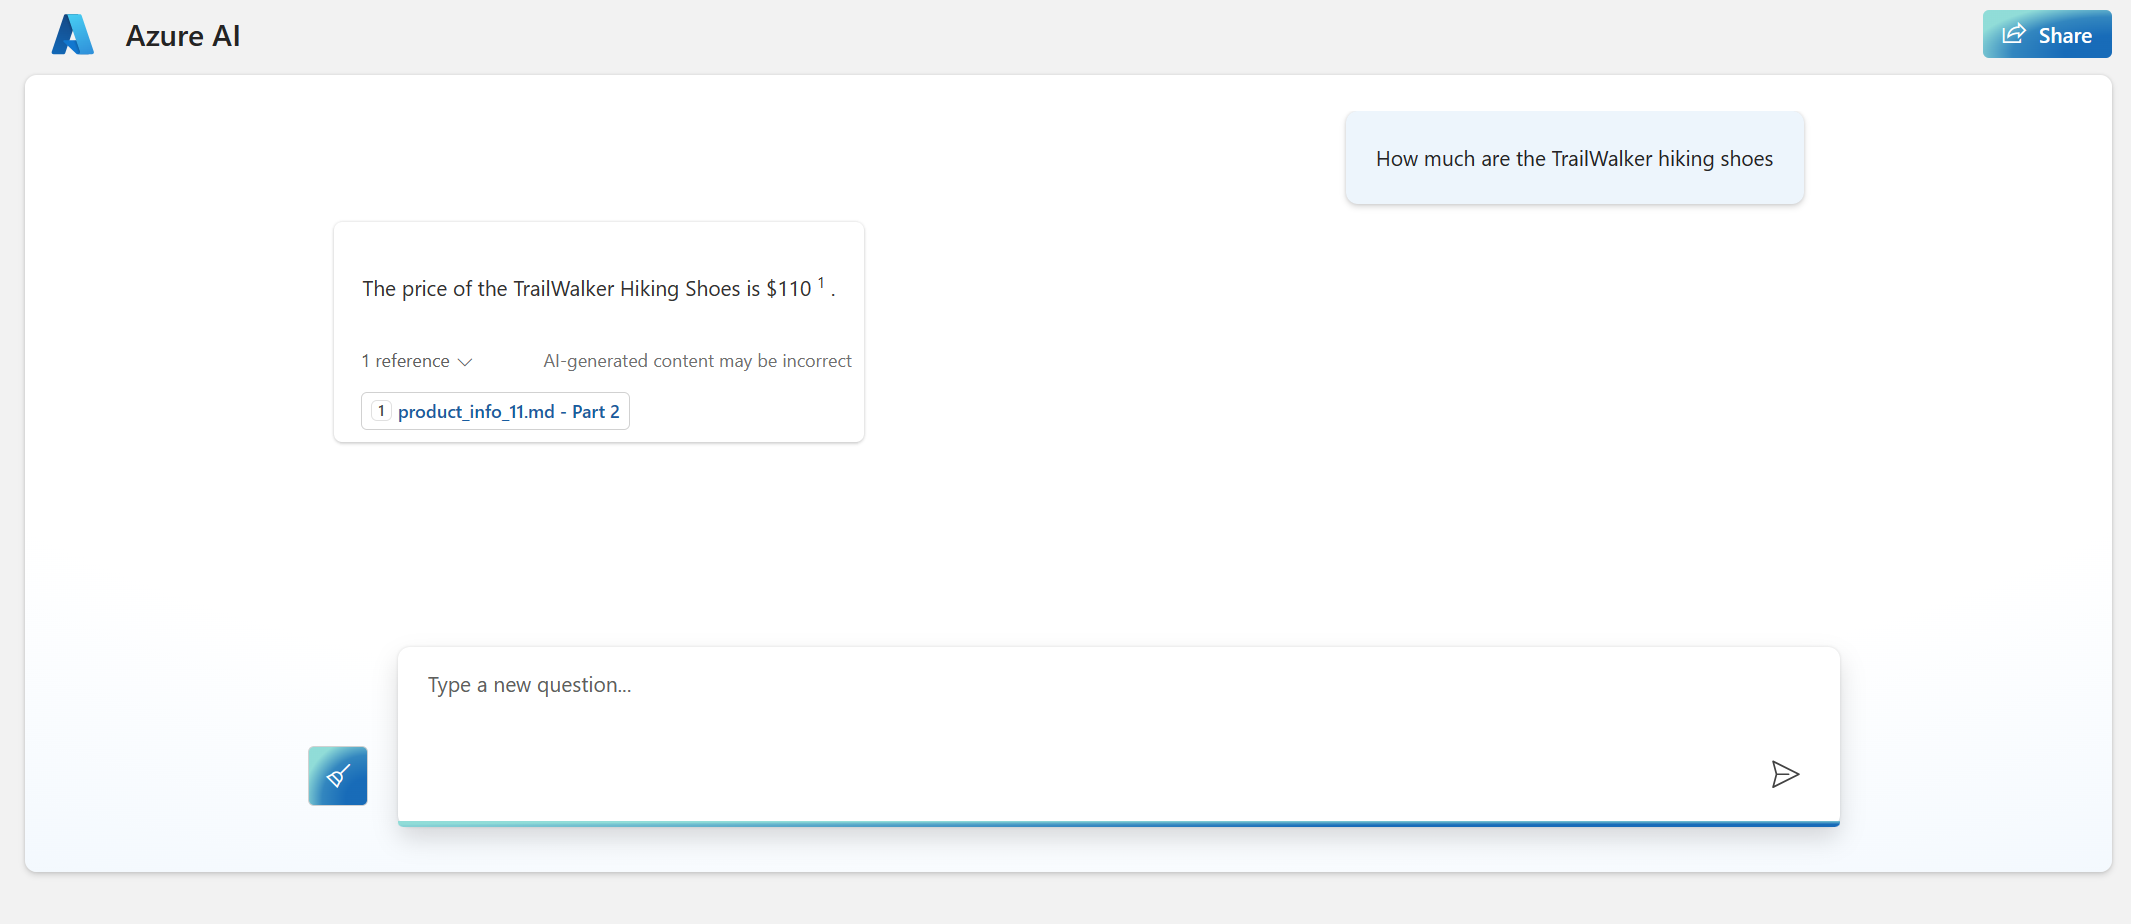
Task: Click the superscript citation 1 after $110
Action: pos(821,283)
